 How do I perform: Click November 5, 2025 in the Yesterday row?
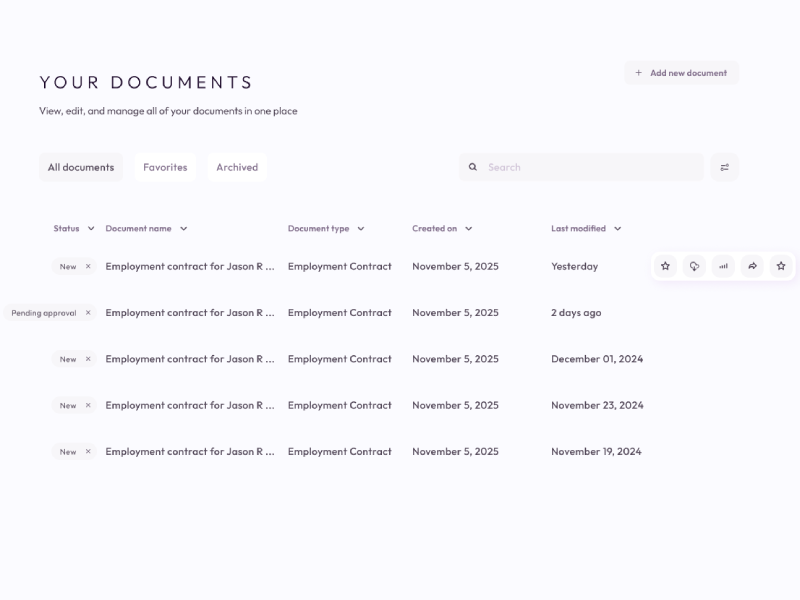tap(455, 266)
